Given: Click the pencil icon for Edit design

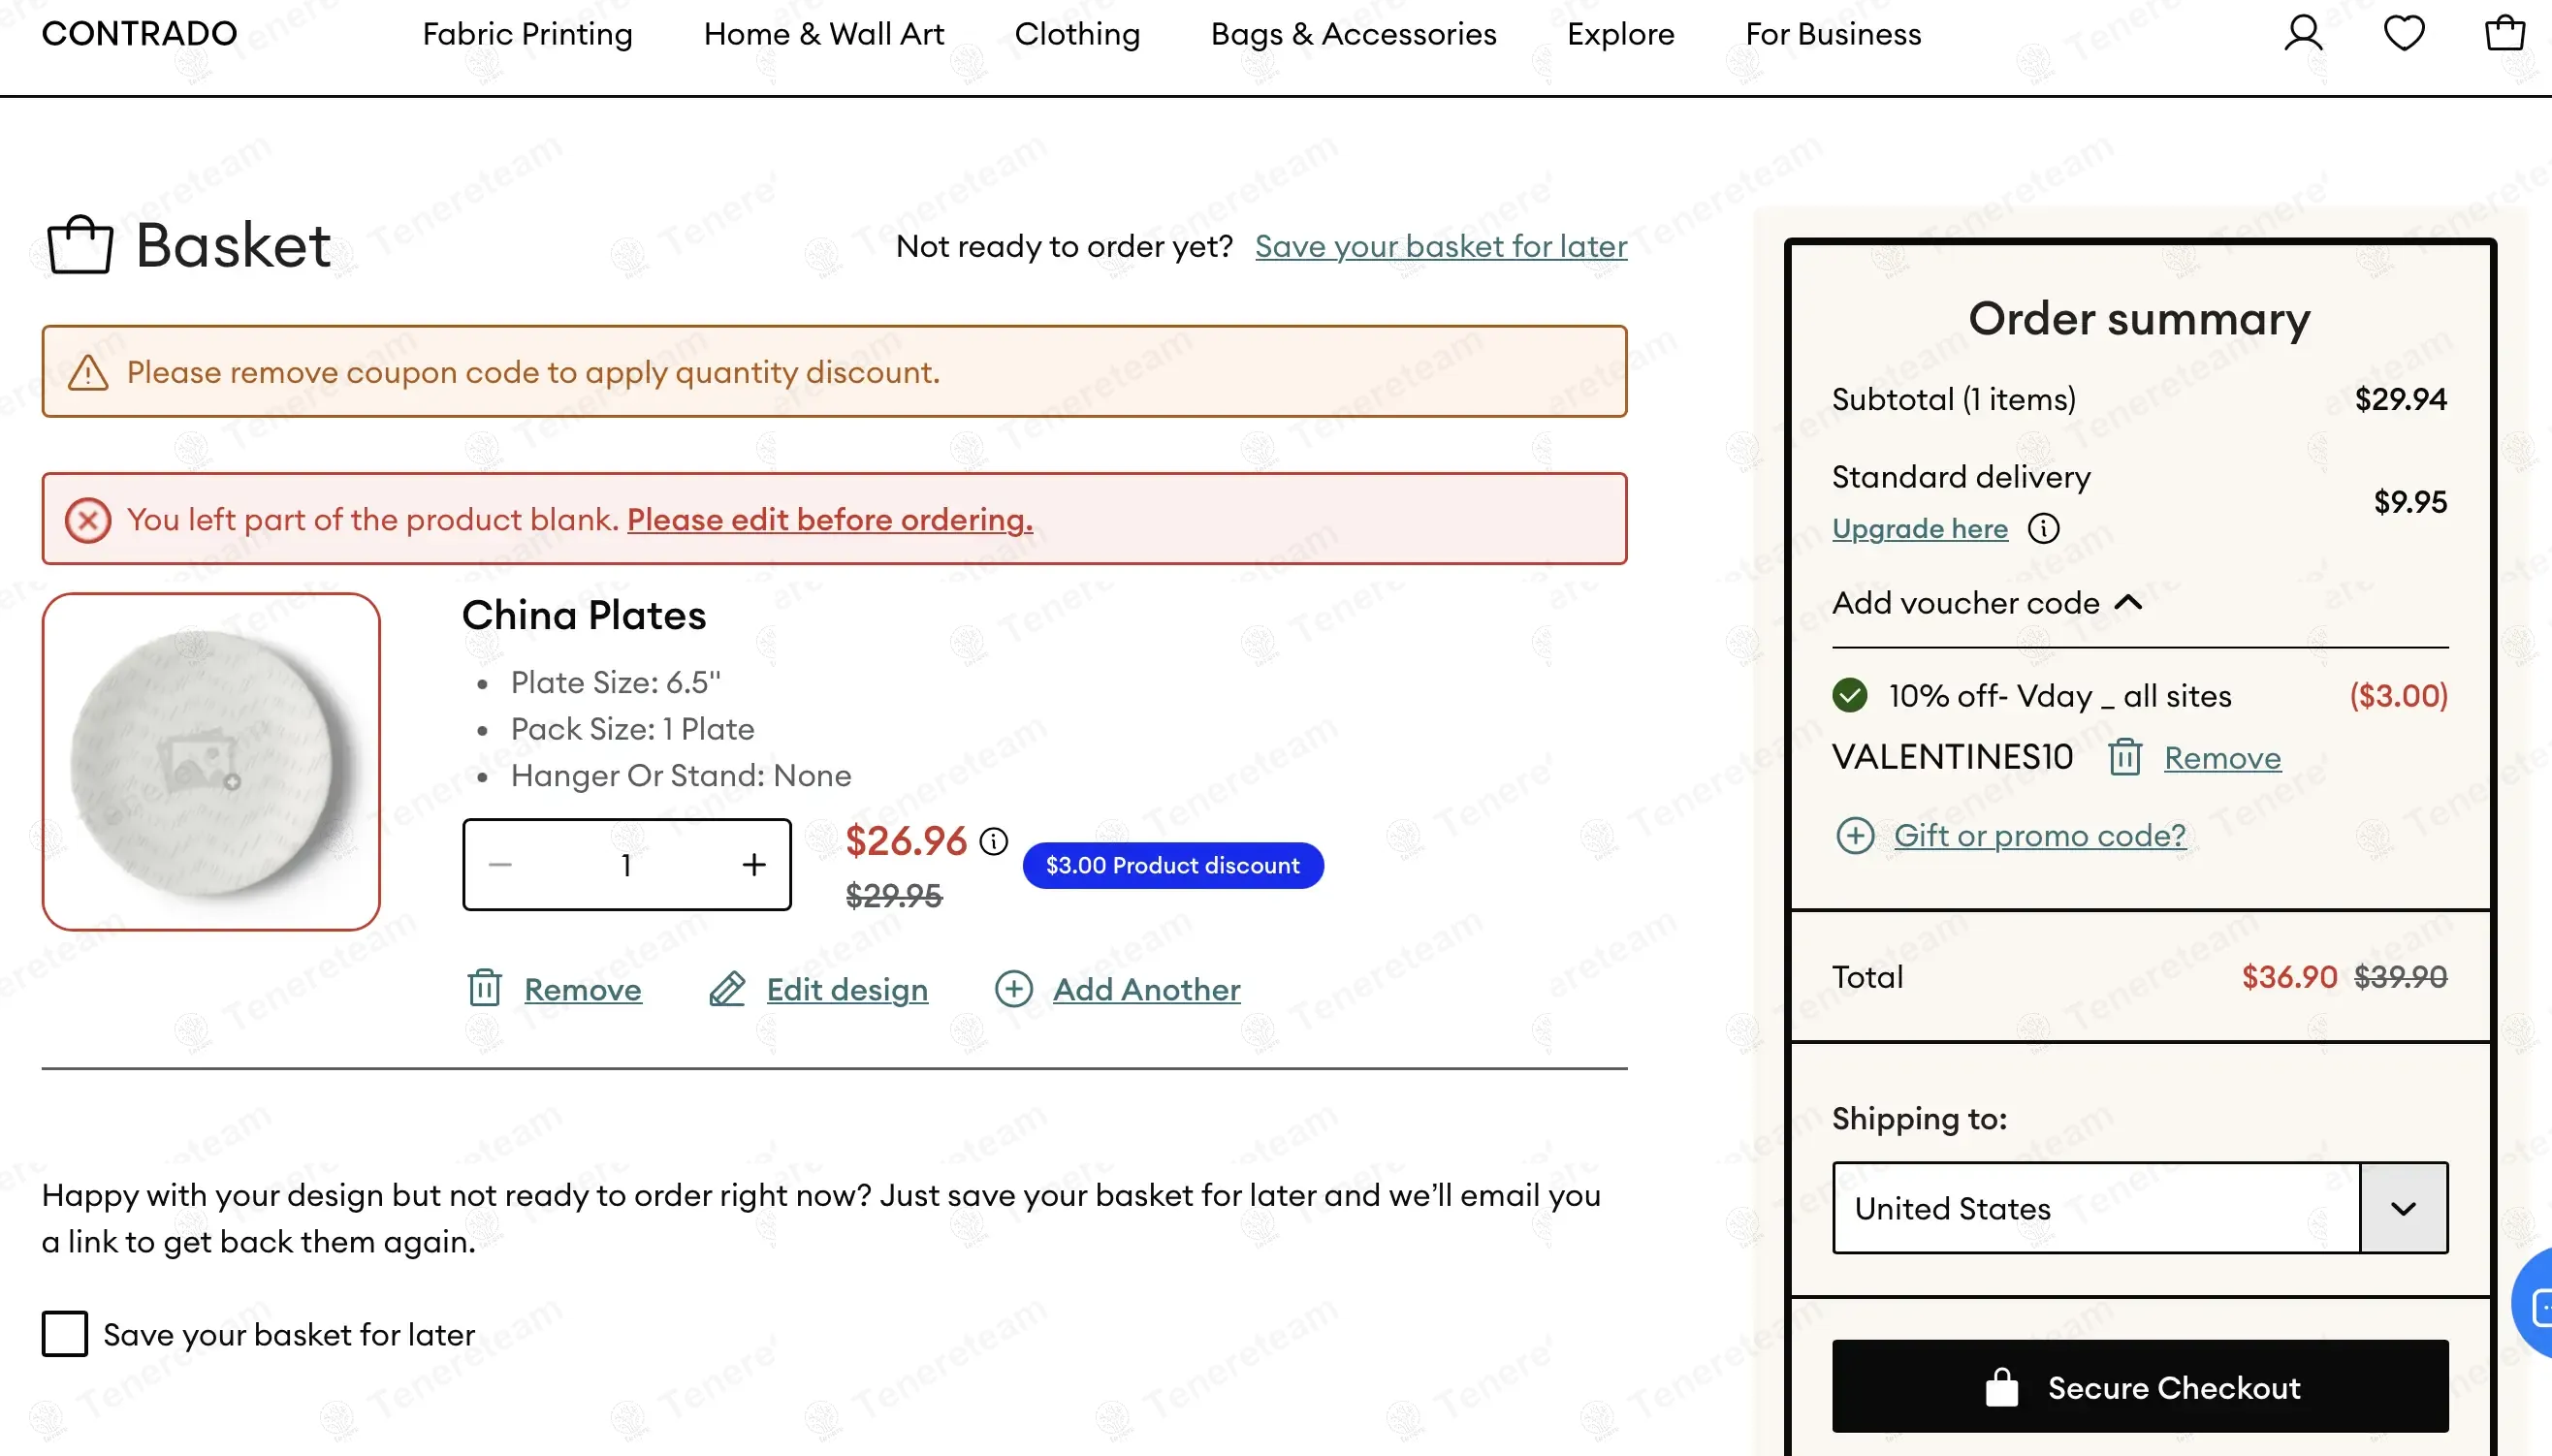Looking at the screenshot, I should coord(727,988).
